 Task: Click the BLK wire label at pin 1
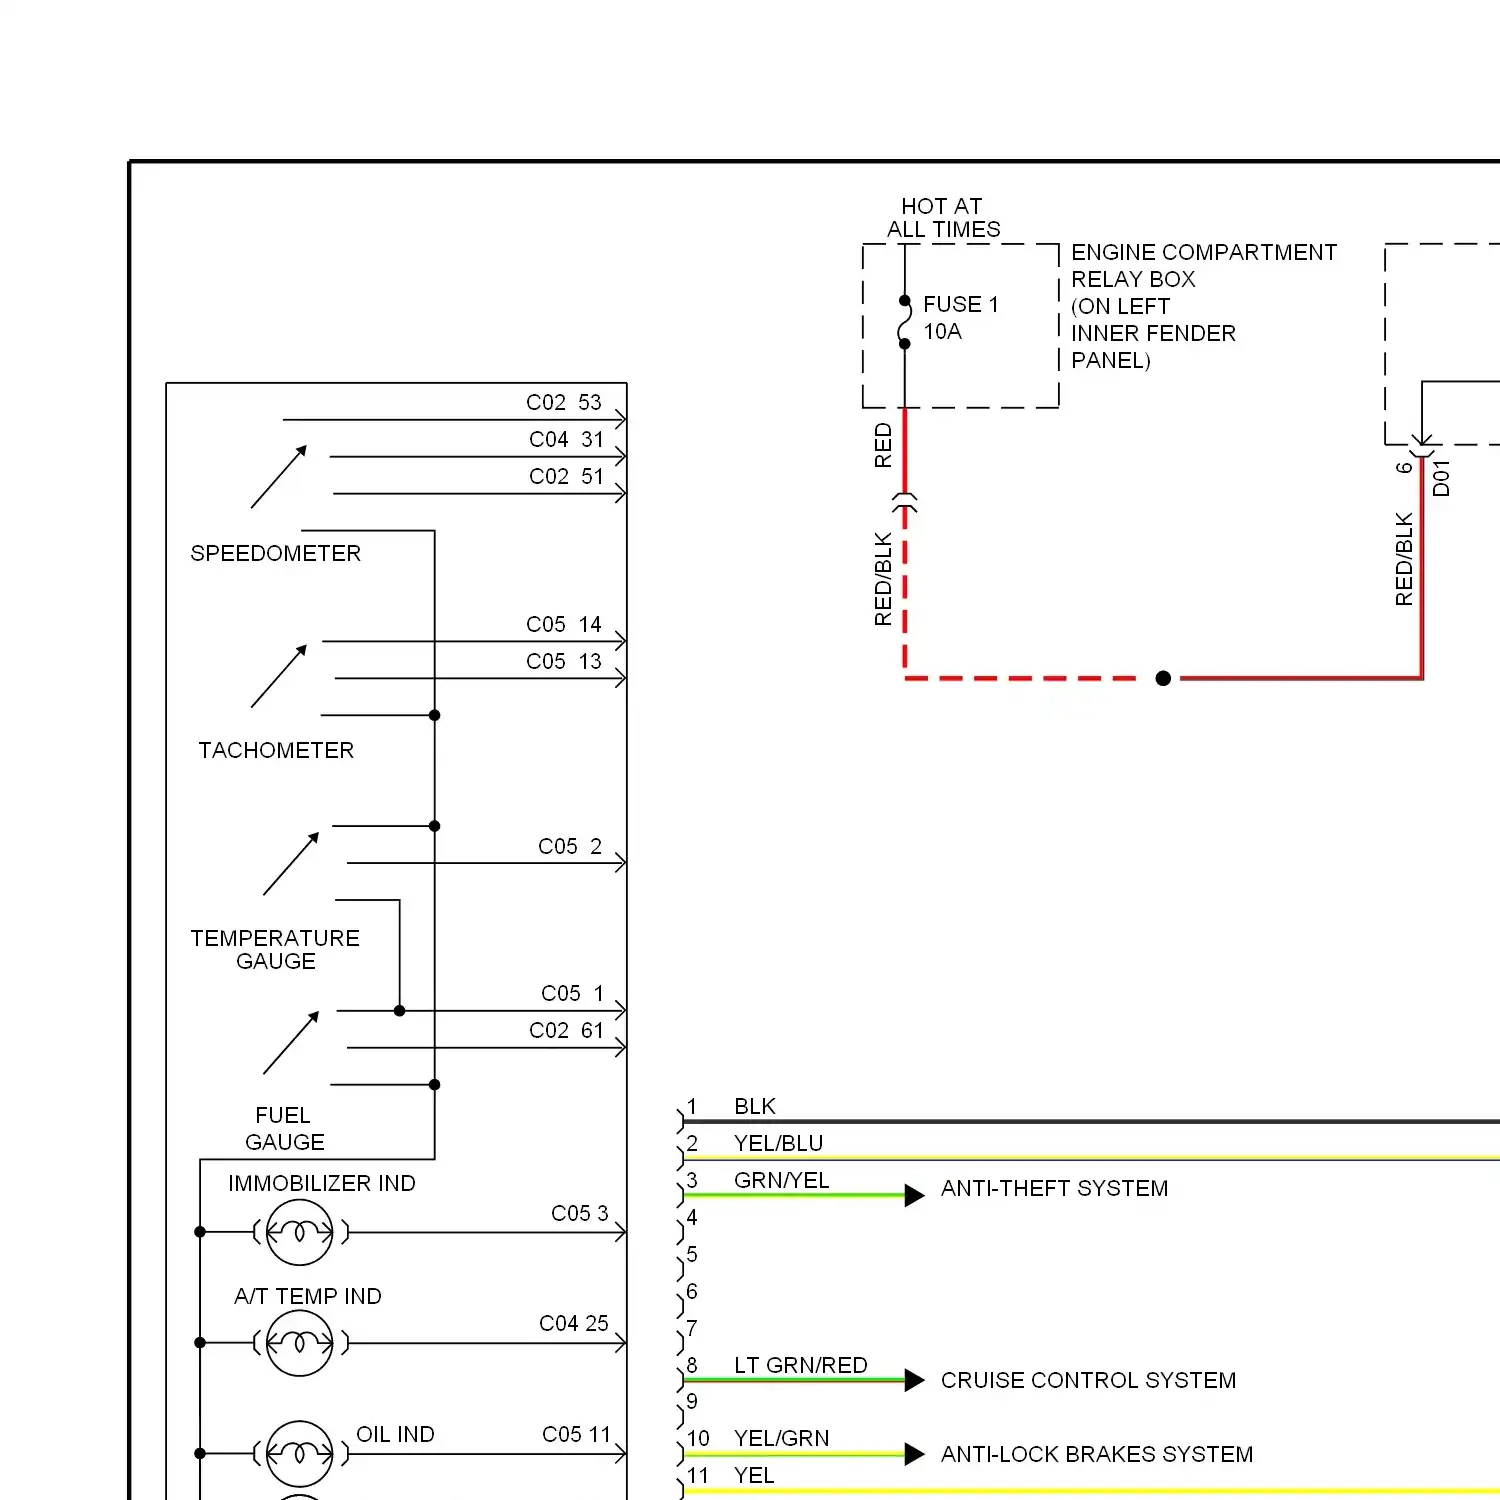click(x=755, y=1106)
